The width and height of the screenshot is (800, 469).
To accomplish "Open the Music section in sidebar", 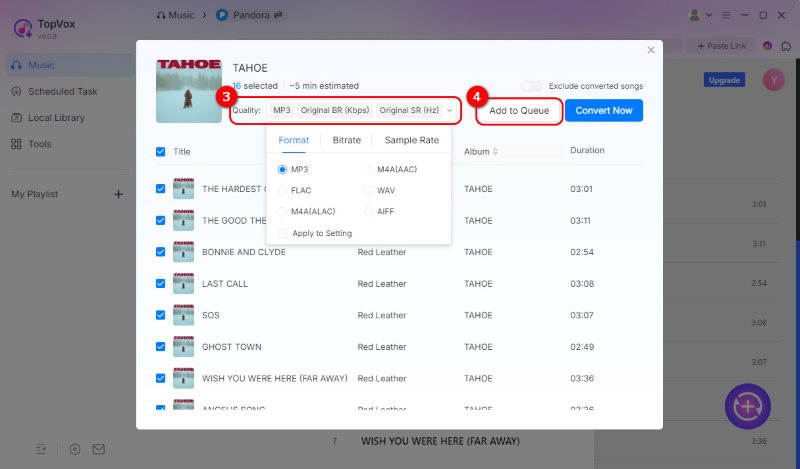I will [69, 65].
